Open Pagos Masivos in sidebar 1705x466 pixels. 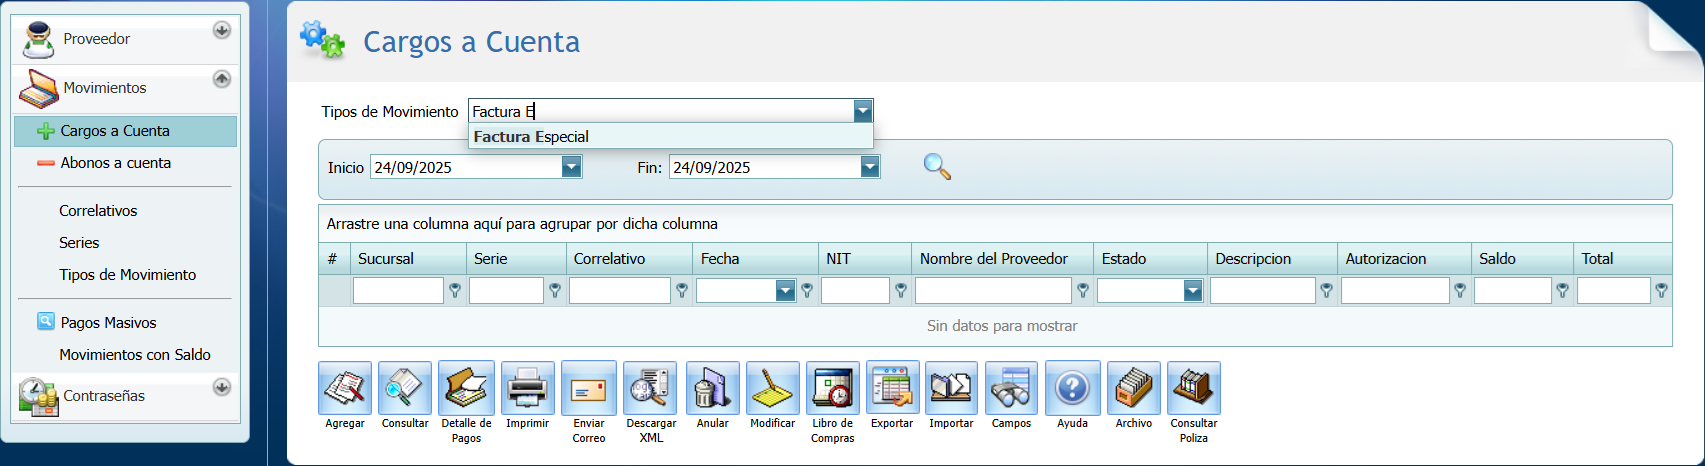pyautogui.click(x=108, y=323)
